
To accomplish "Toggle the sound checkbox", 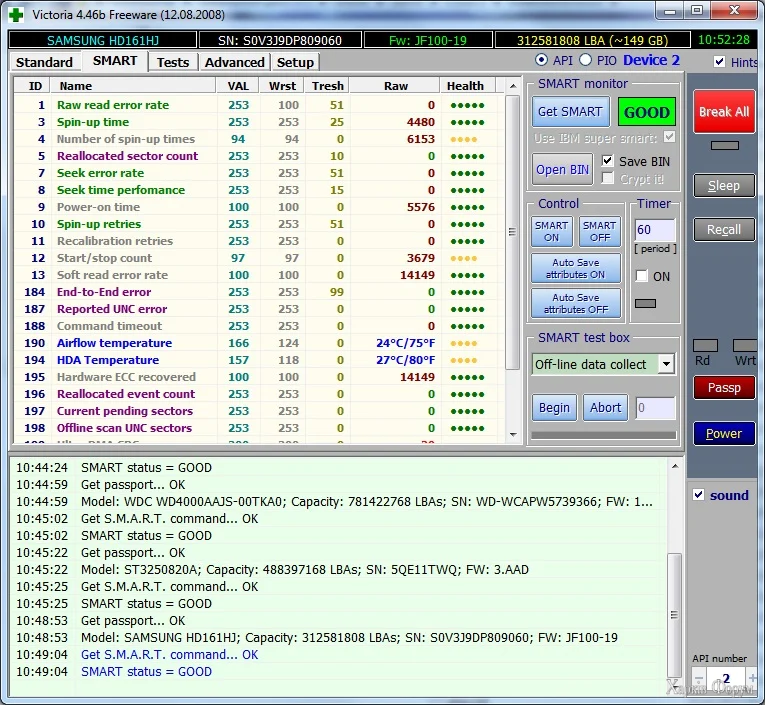I will click(x=699, y=495).
